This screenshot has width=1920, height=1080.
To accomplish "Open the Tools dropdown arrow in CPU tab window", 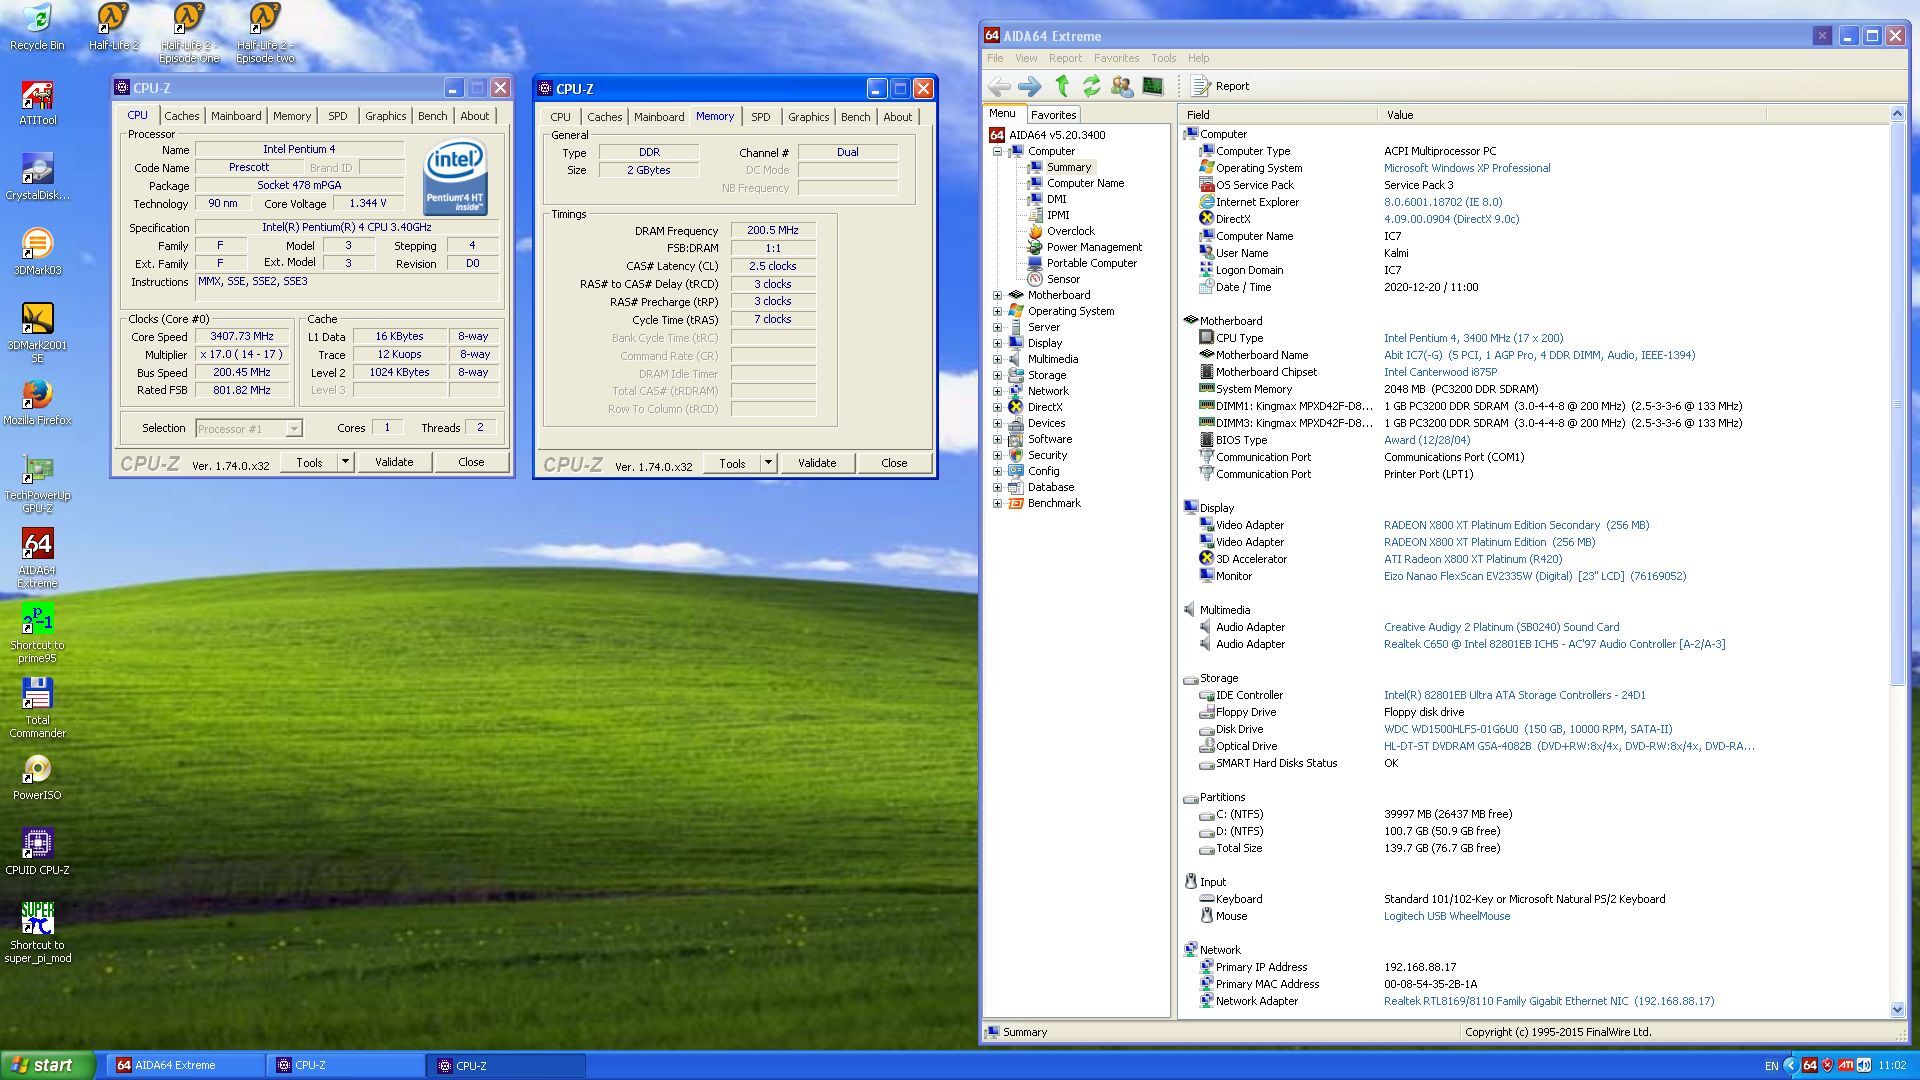I will (x=345, y=462).
